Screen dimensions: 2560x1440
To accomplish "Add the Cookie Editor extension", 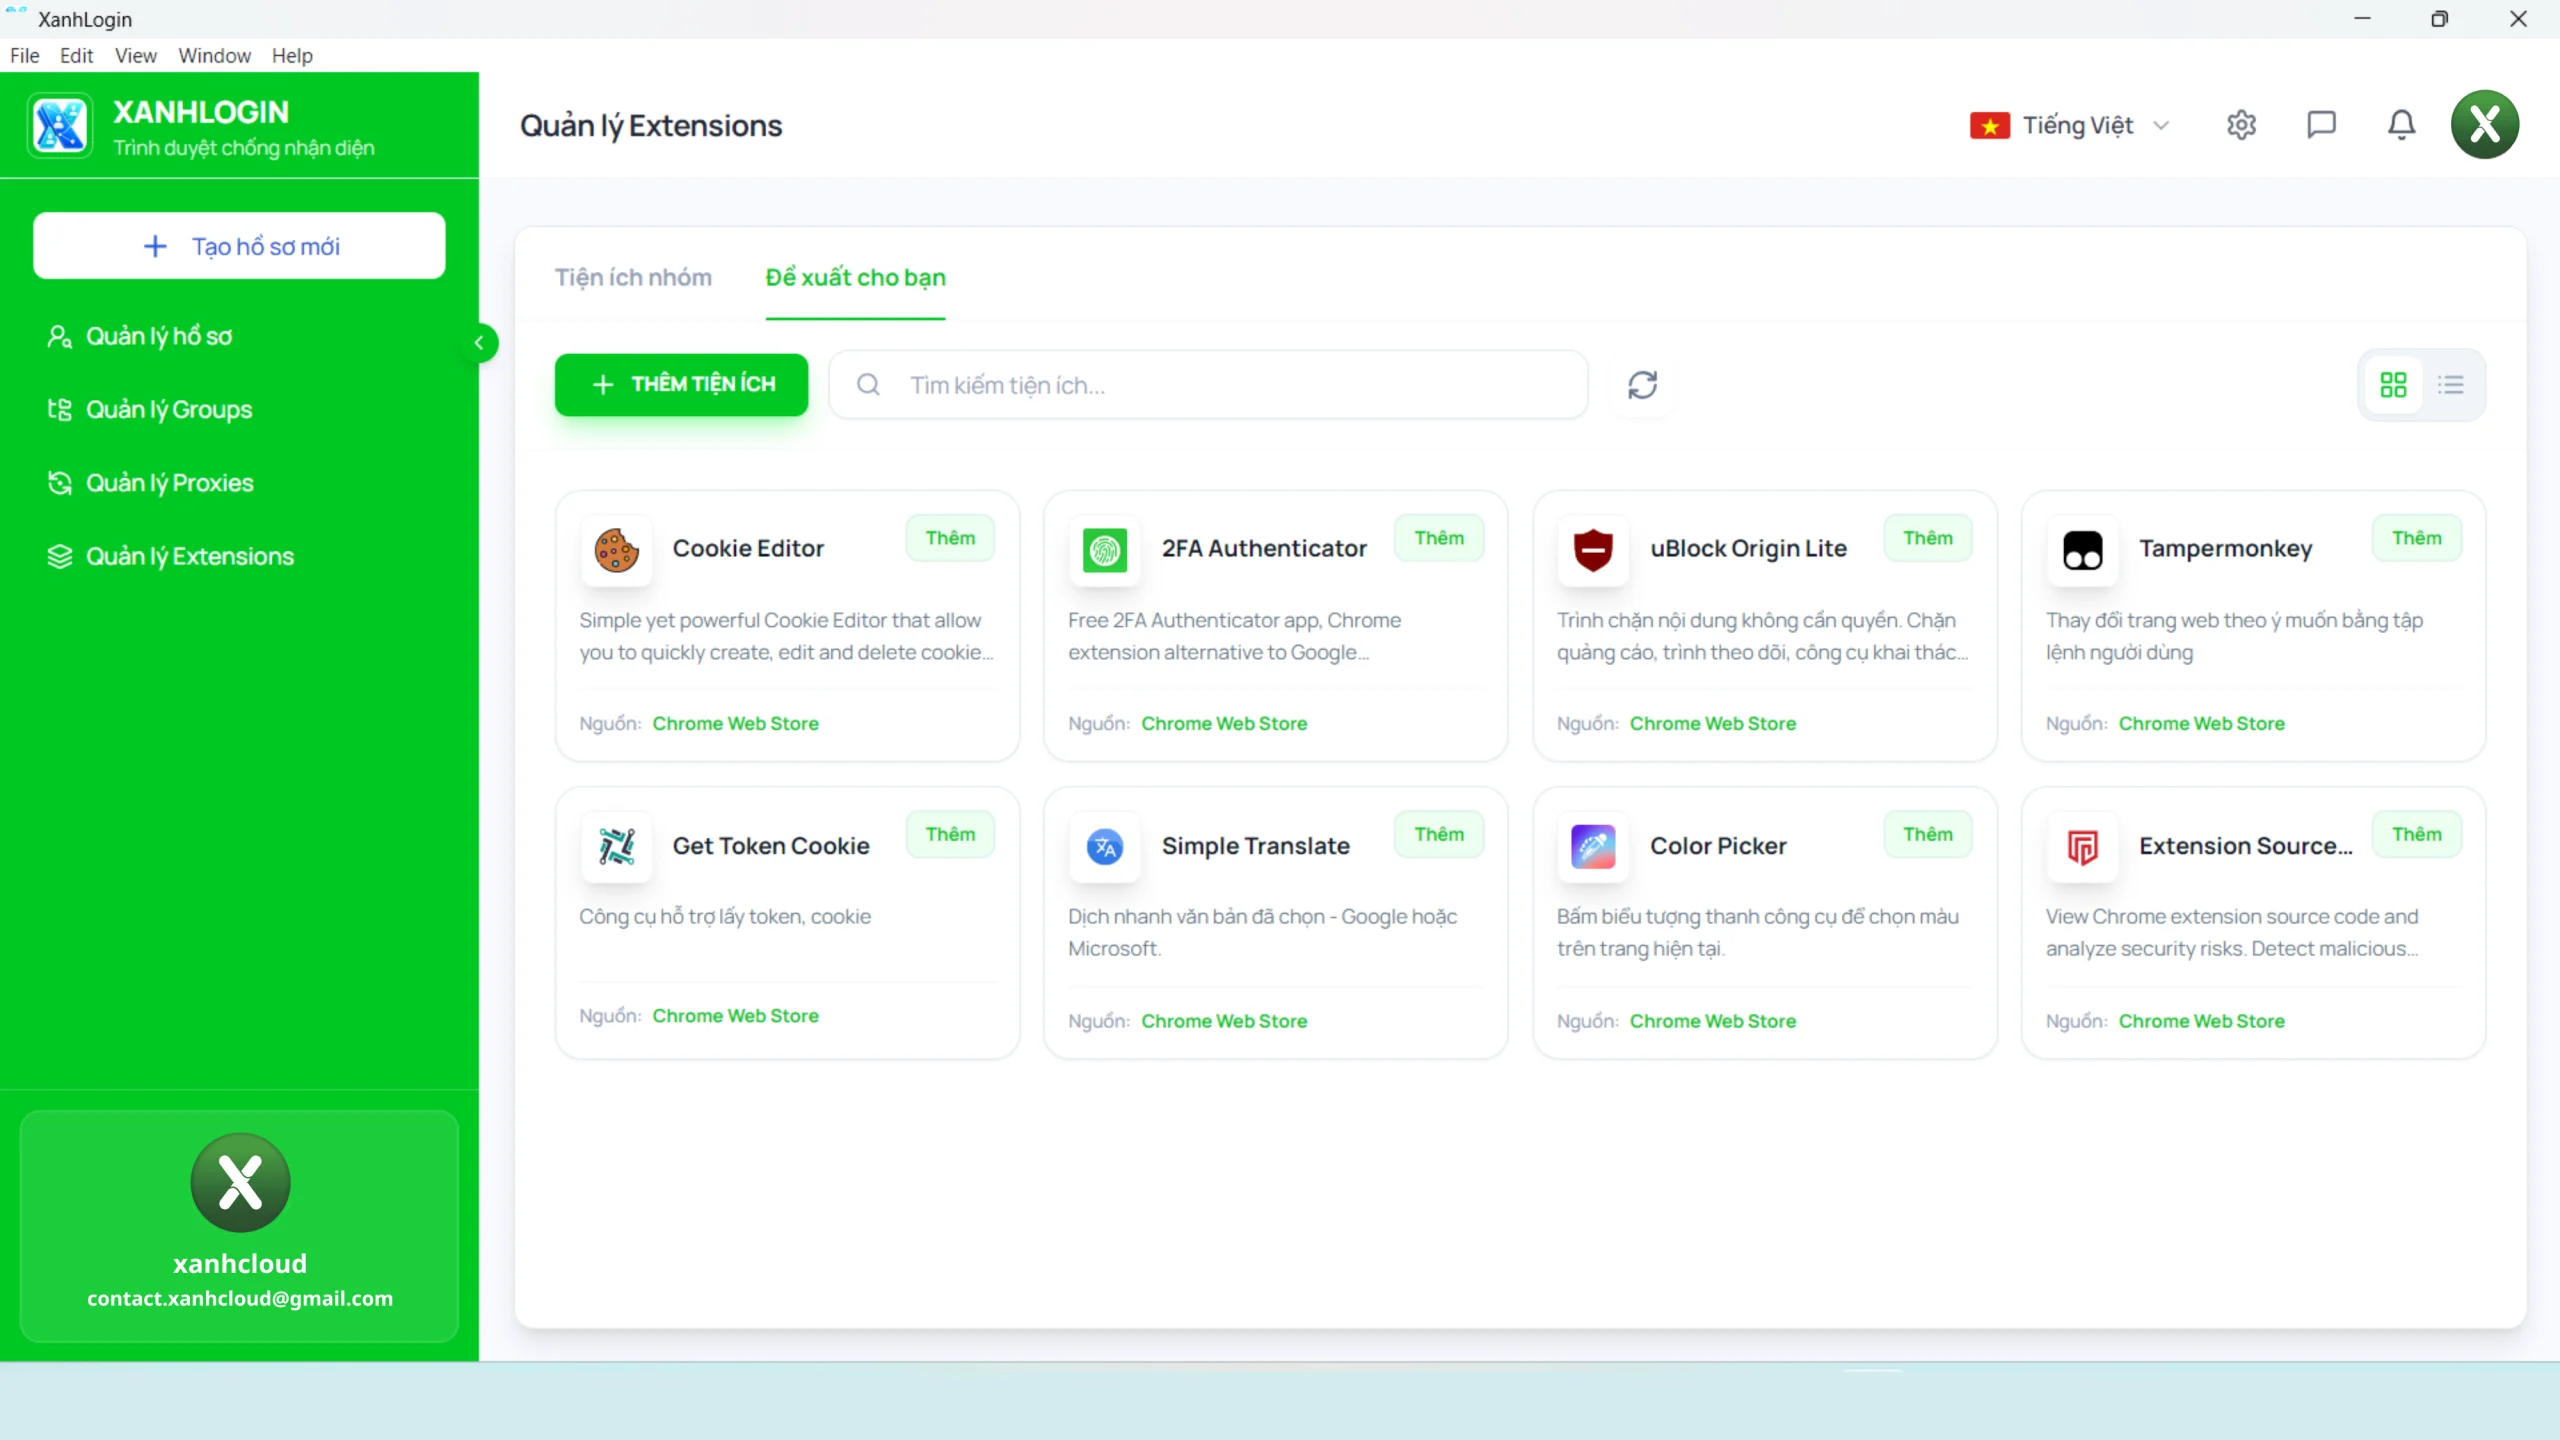I will click(950, 538).
